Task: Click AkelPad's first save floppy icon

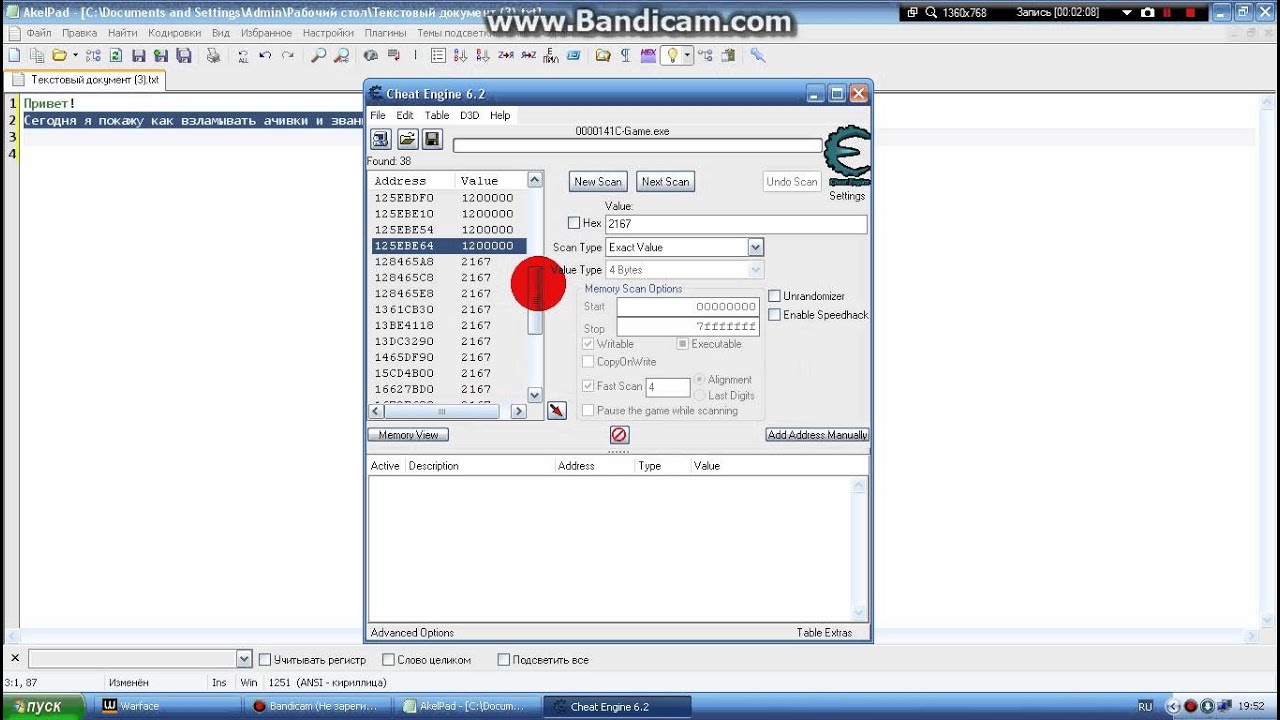Action: (x=139, y=55)
